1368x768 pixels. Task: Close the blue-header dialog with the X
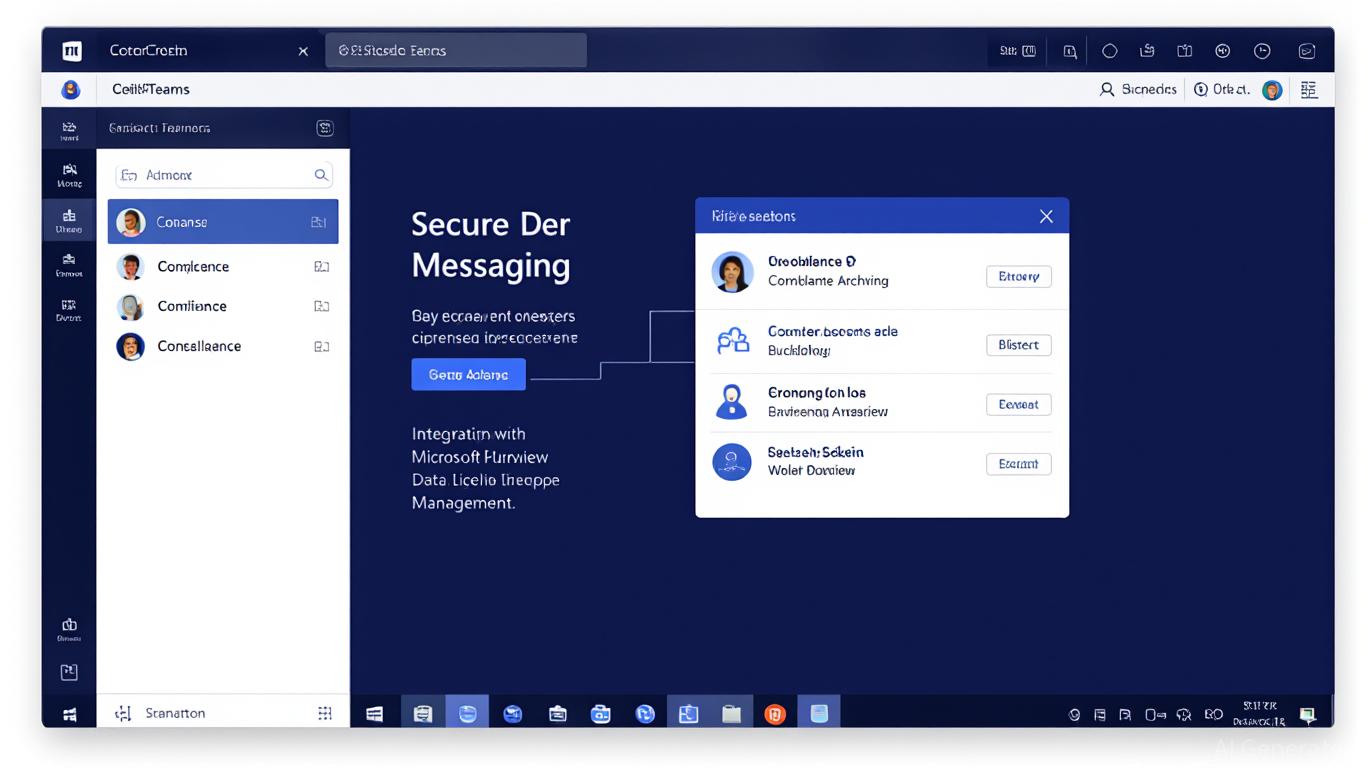pyautogui.click(x=1046, y=216)
